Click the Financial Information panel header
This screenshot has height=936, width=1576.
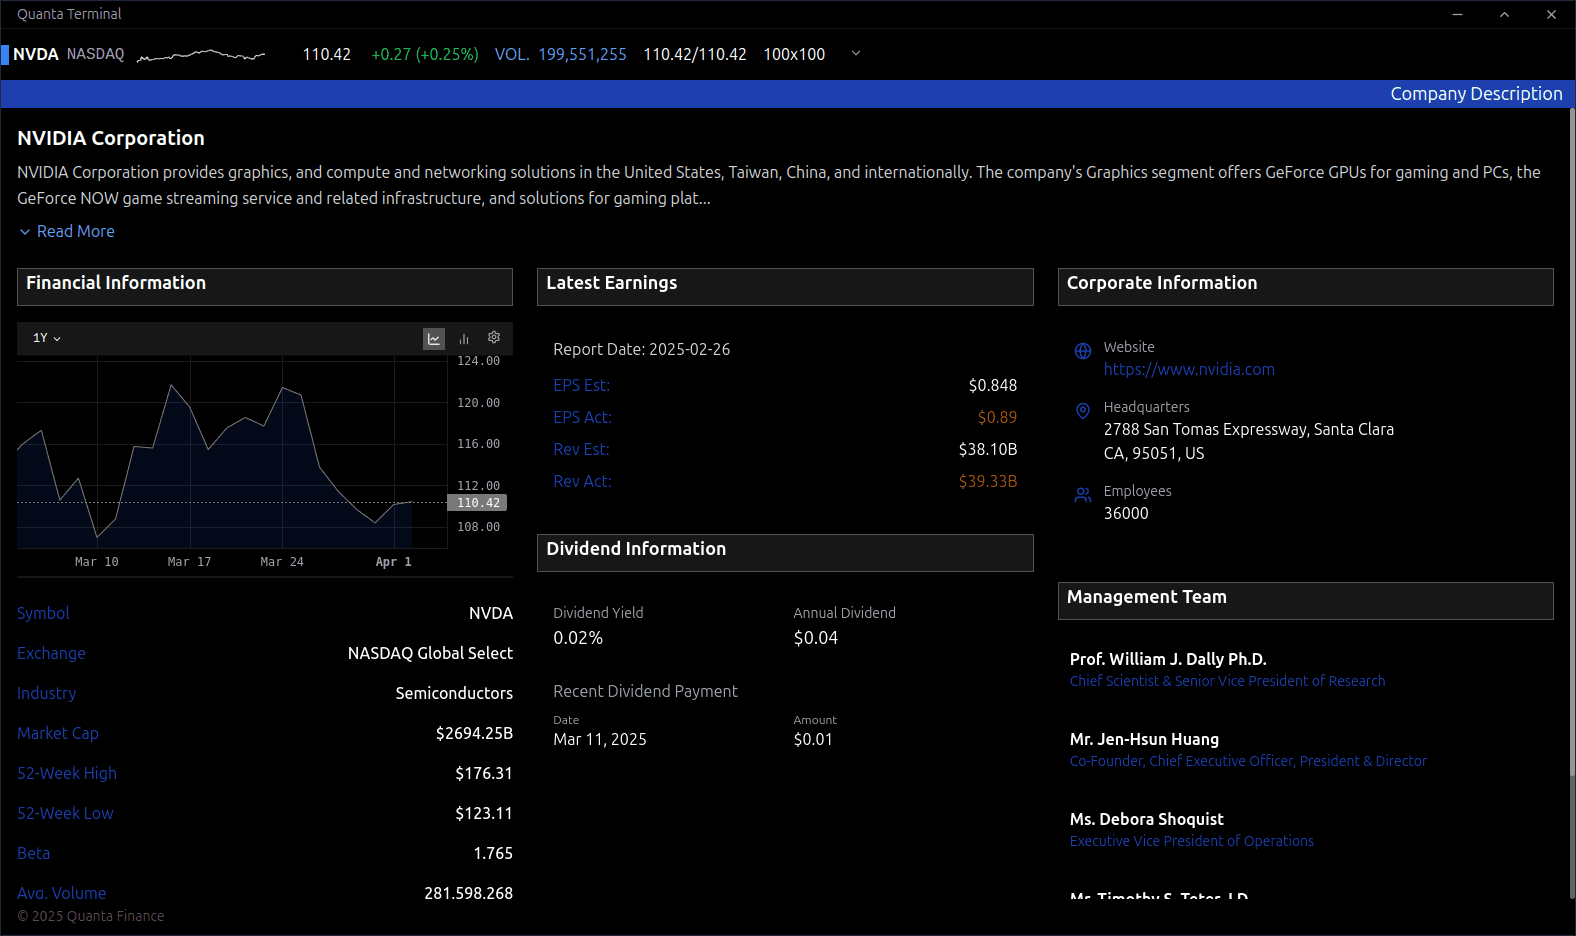pyautogui.click(x=265, y=287)
